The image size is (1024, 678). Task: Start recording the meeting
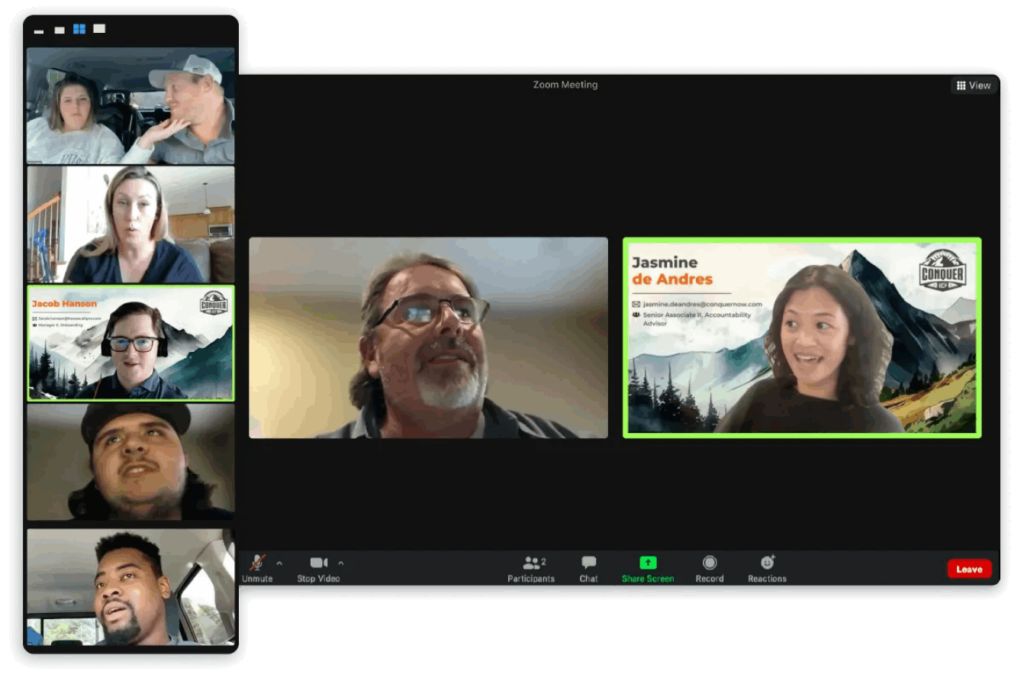(709, 568)
